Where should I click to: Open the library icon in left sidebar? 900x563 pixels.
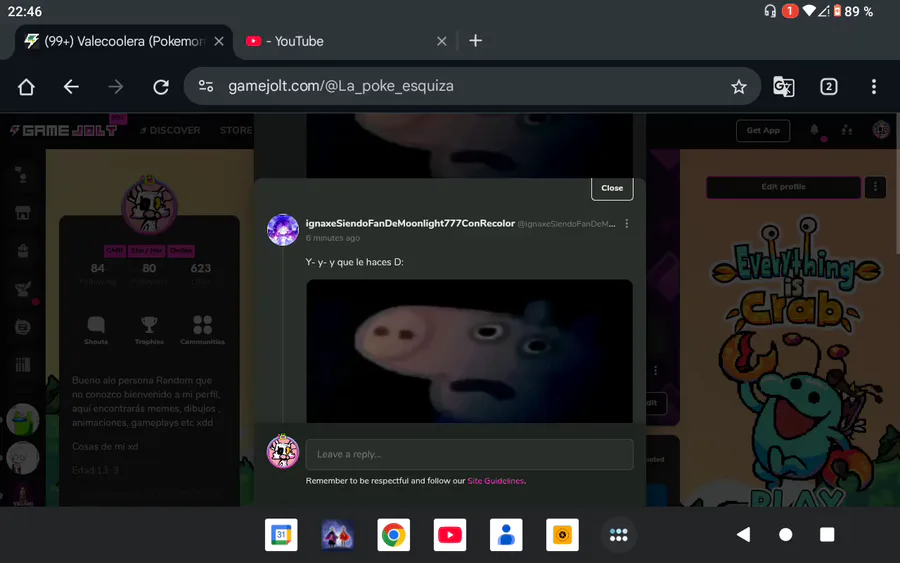pos(22,365)
